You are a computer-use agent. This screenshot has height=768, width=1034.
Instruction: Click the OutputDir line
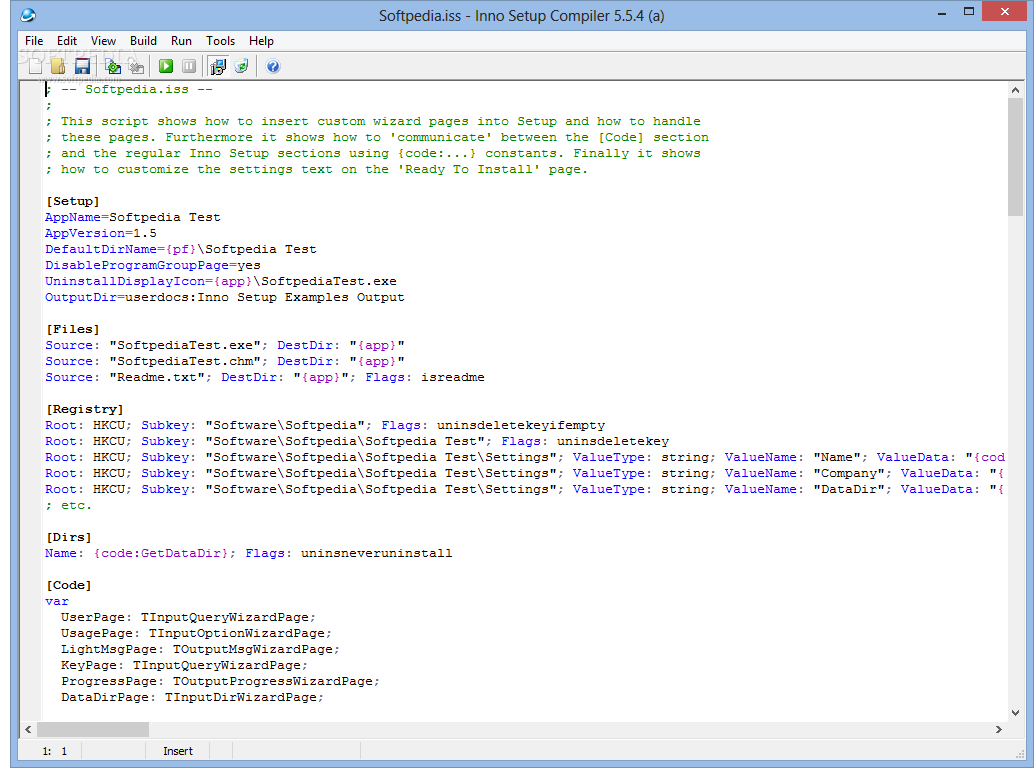tap(225, 297)
